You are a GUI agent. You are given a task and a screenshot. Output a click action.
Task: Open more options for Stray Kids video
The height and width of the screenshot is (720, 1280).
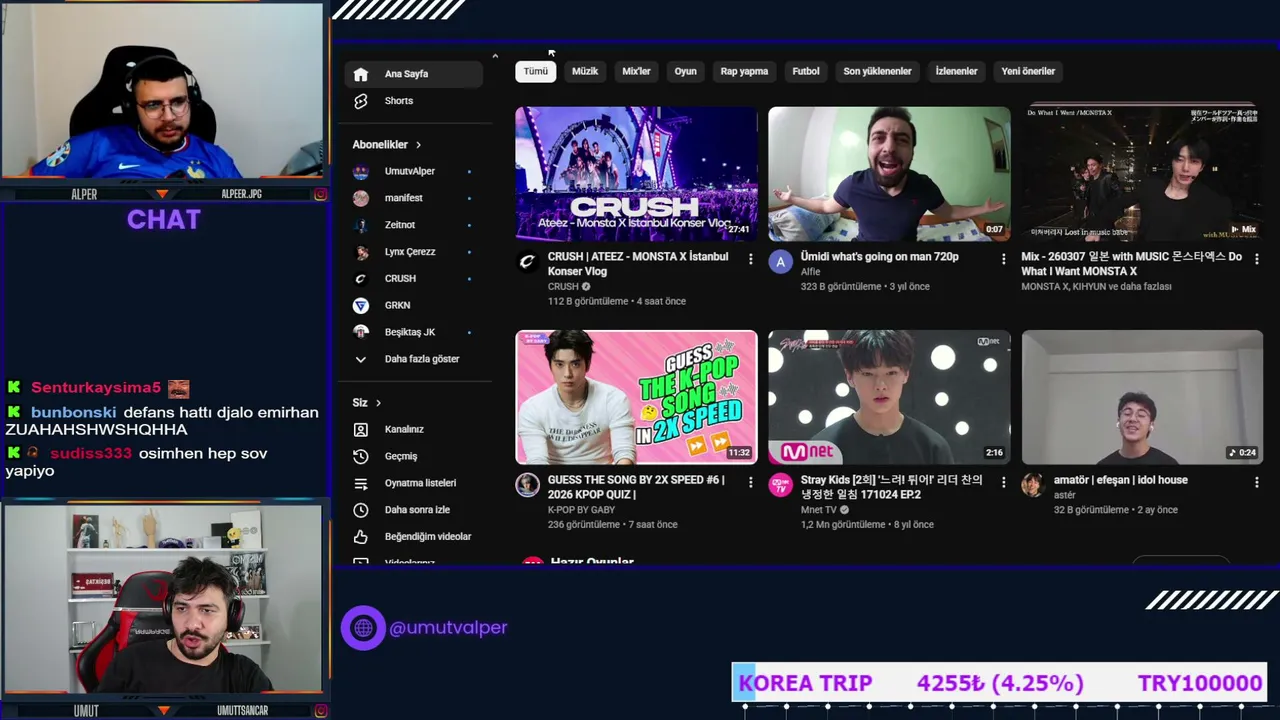(1004, 482)
